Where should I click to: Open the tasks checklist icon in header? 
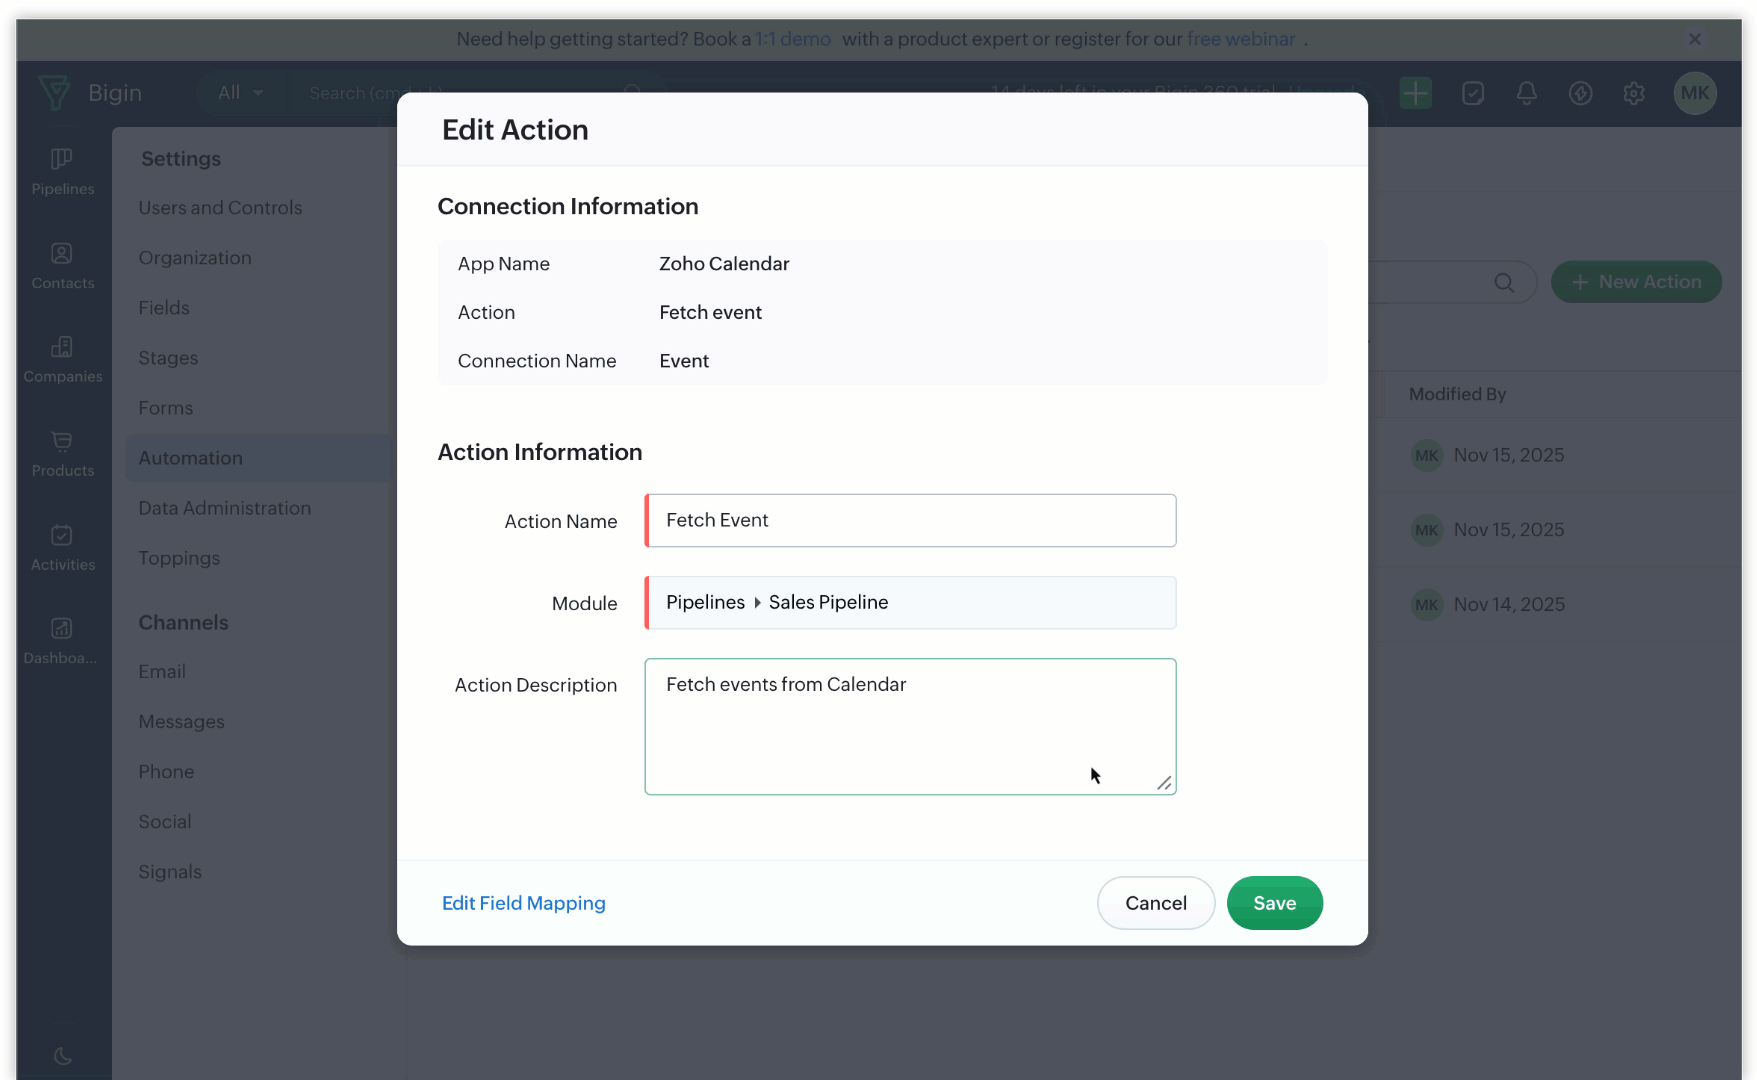(1472, 93)
